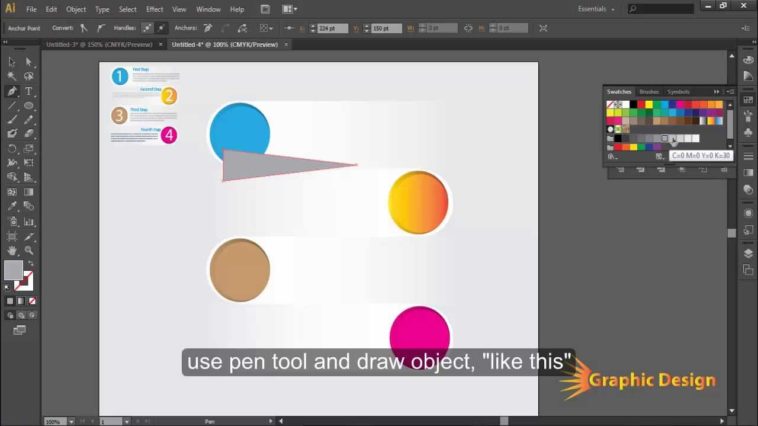Viewport: 758px width, 426px height.
Task: Select the Blob Brush tool
Action: tap(12, 133)
